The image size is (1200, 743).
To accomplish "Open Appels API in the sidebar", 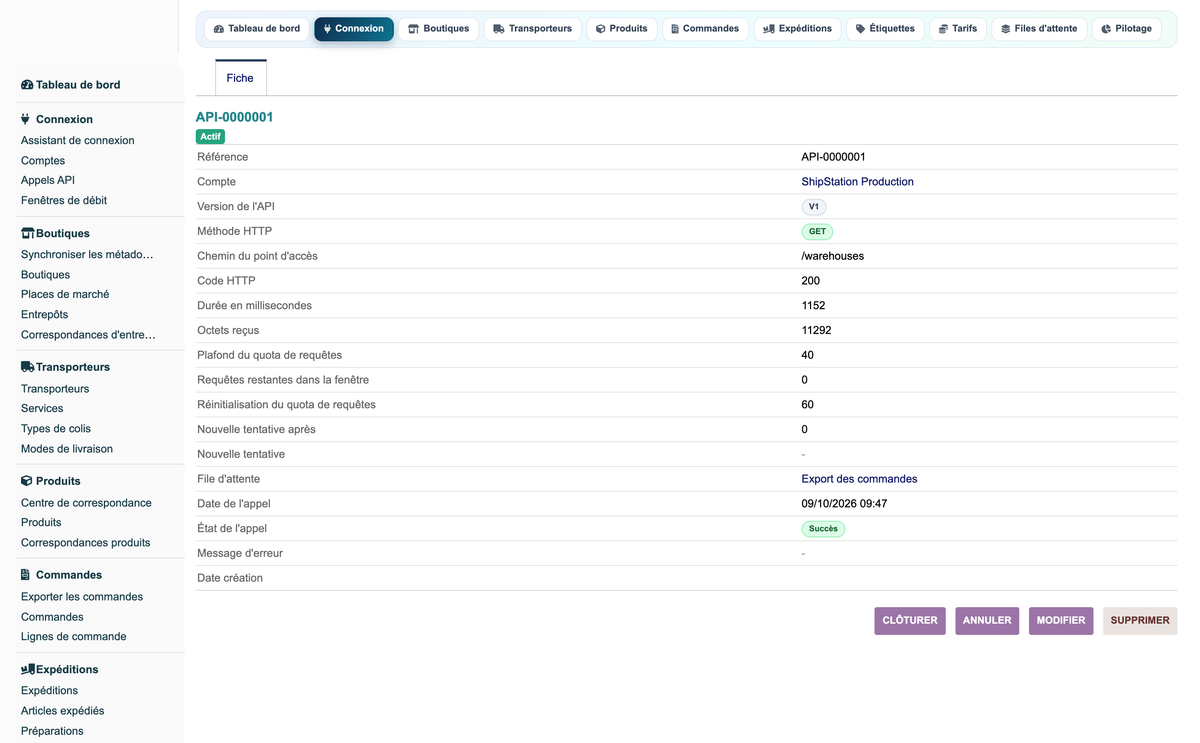I will pos(48,181).
